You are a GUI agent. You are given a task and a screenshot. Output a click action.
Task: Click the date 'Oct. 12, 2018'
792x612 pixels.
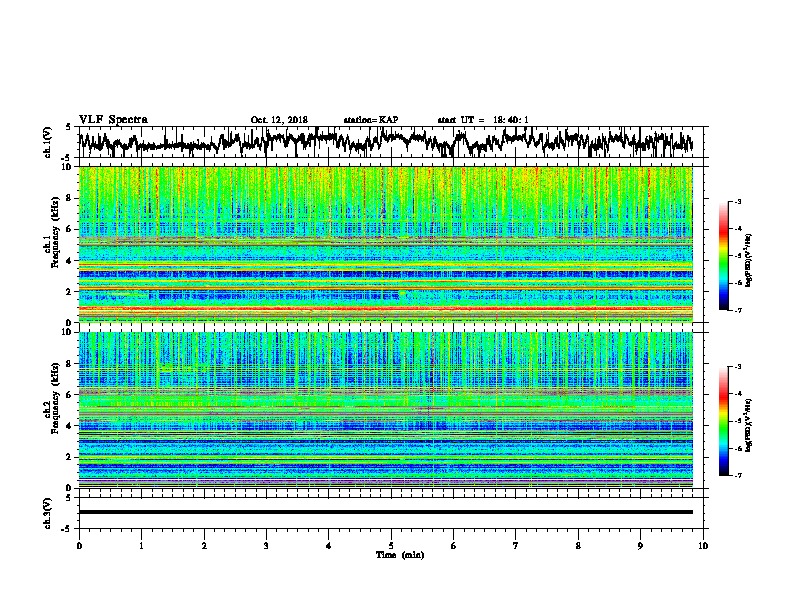pos(279,120)
